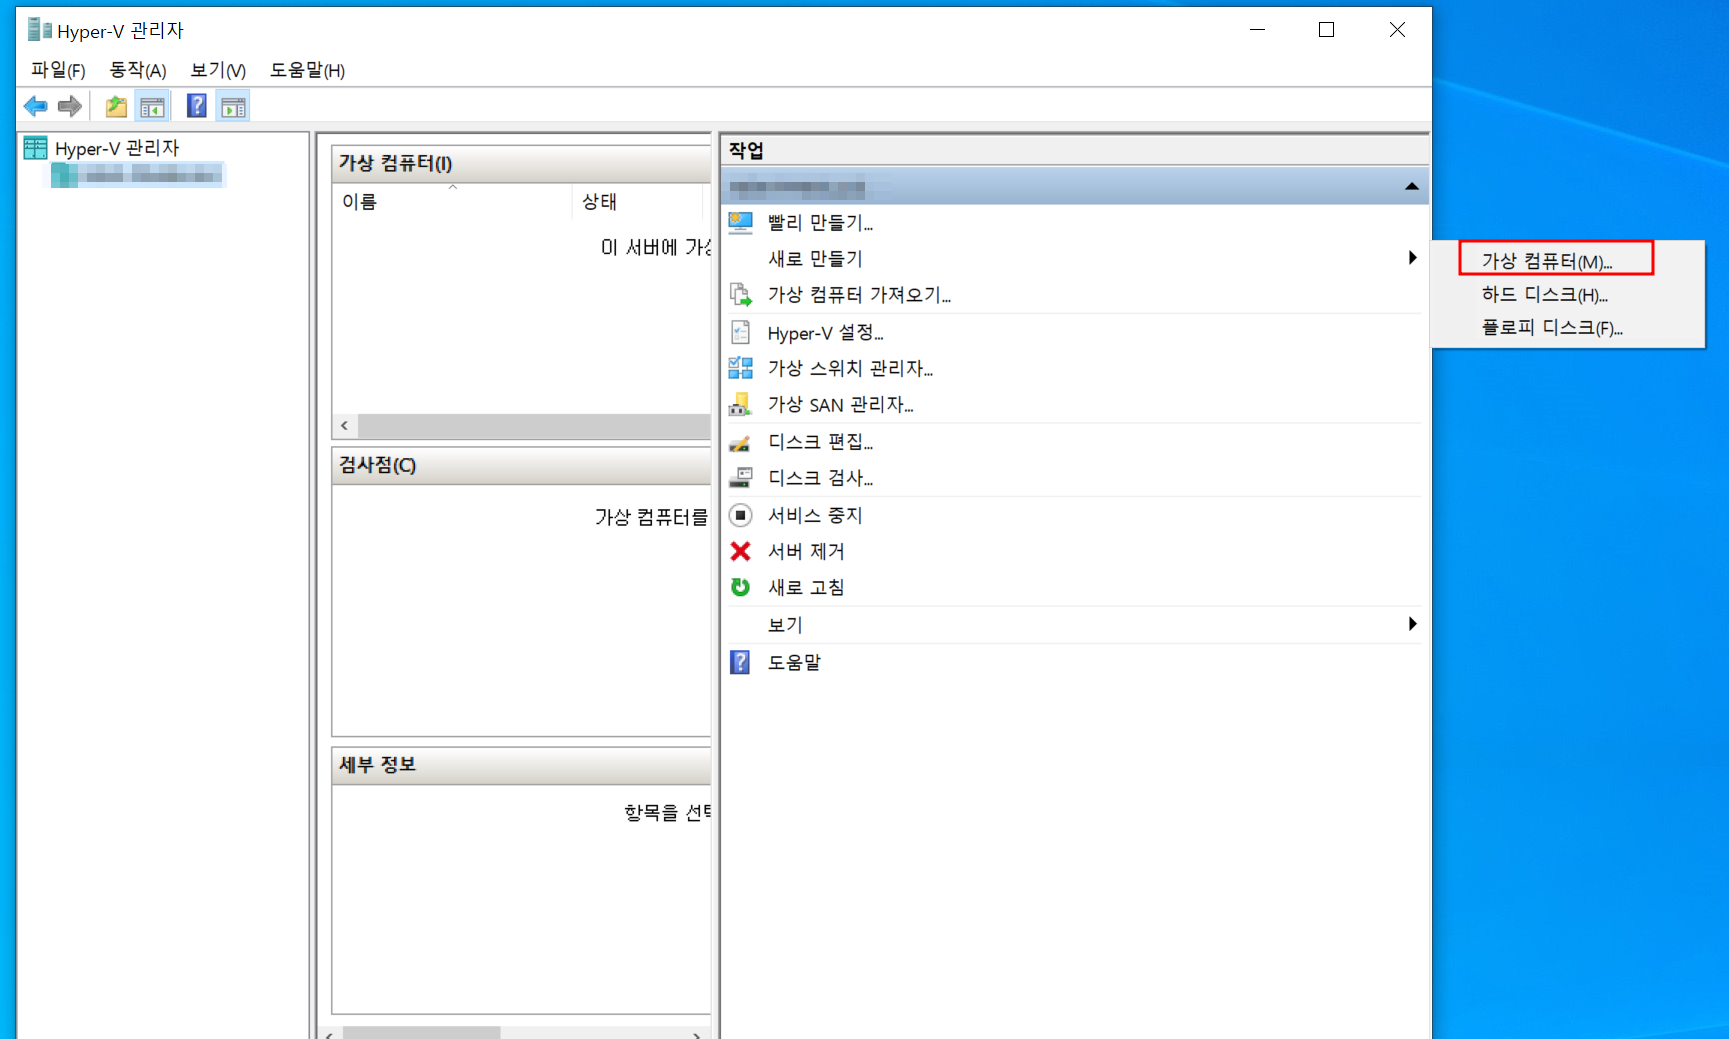Click the 가상 스위치 관리자 icon

pyautogui.click(x=740, y=368)
